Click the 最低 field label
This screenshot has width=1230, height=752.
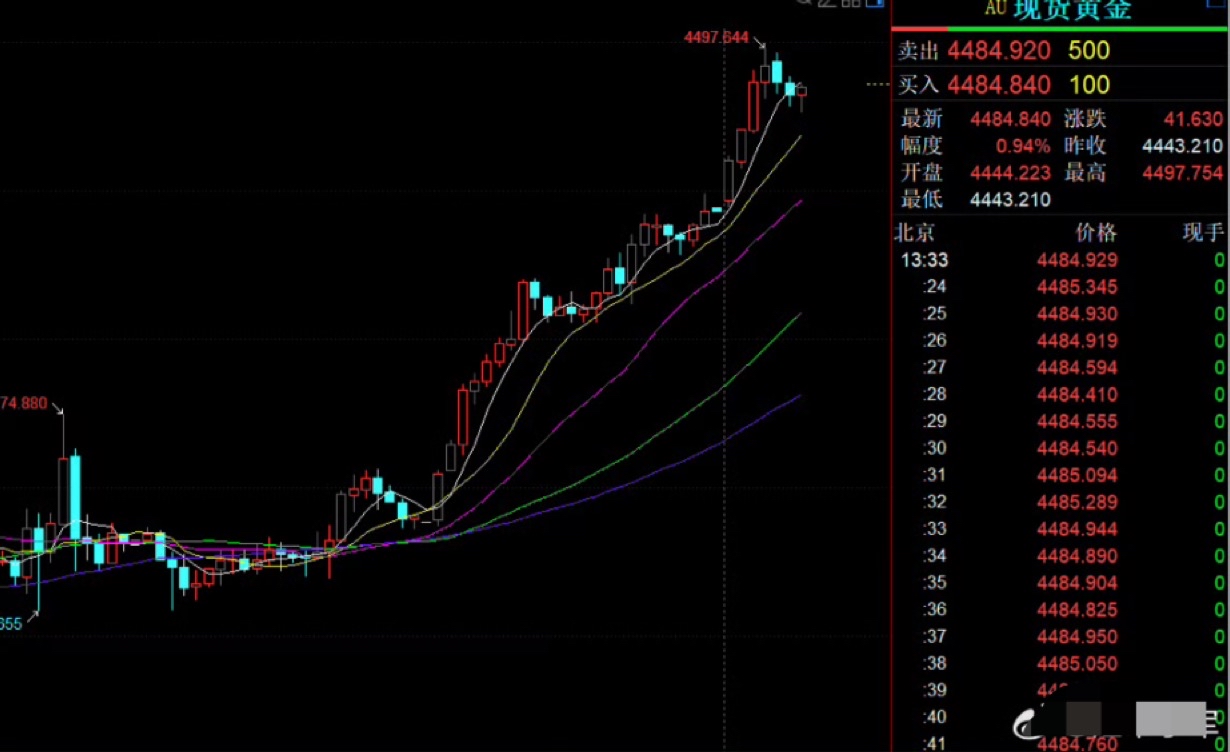(x=921, y=200)
